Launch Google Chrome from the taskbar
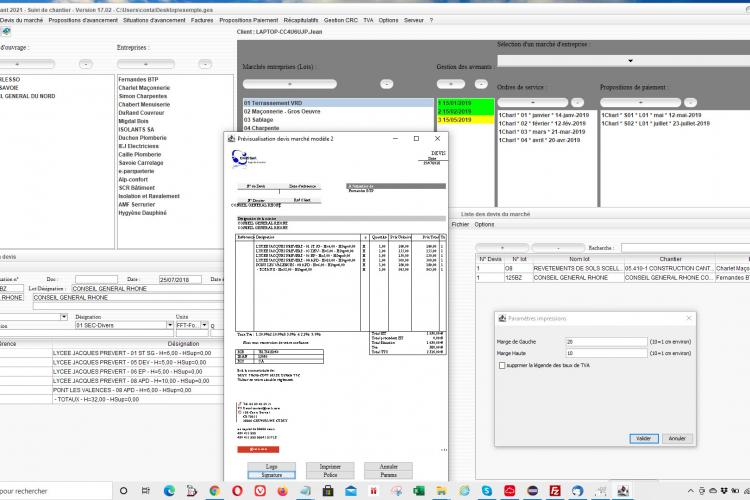The image size is (750, 500). point(215,490)
